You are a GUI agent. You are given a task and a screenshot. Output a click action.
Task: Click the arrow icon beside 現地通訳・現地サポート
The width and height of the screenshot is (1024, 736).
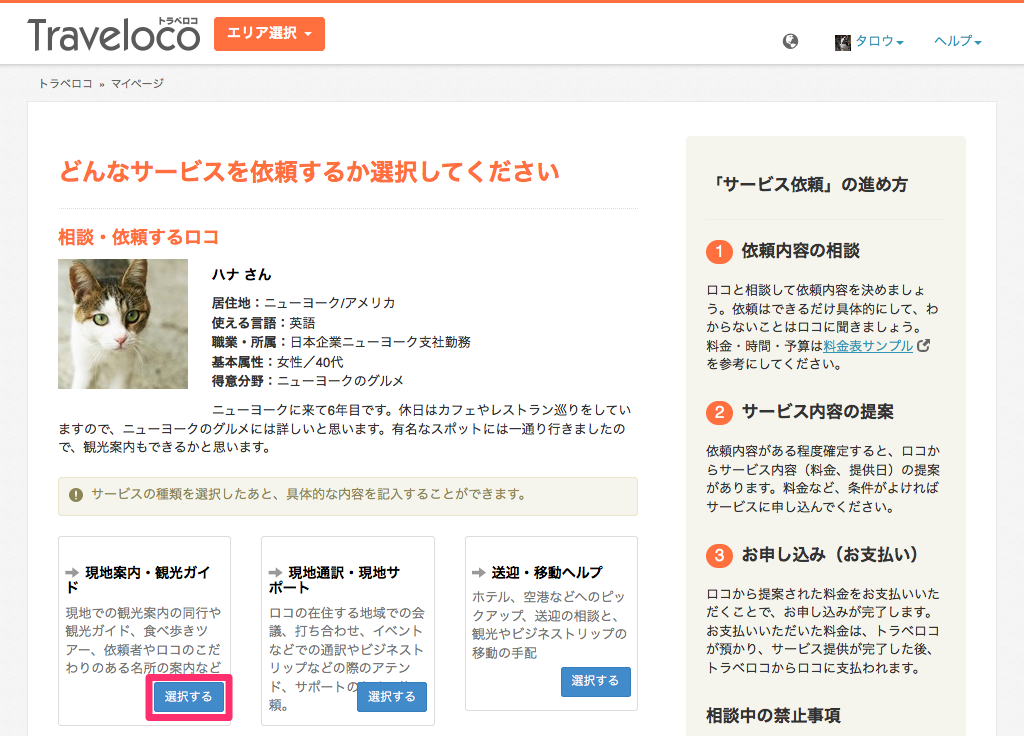276,573
